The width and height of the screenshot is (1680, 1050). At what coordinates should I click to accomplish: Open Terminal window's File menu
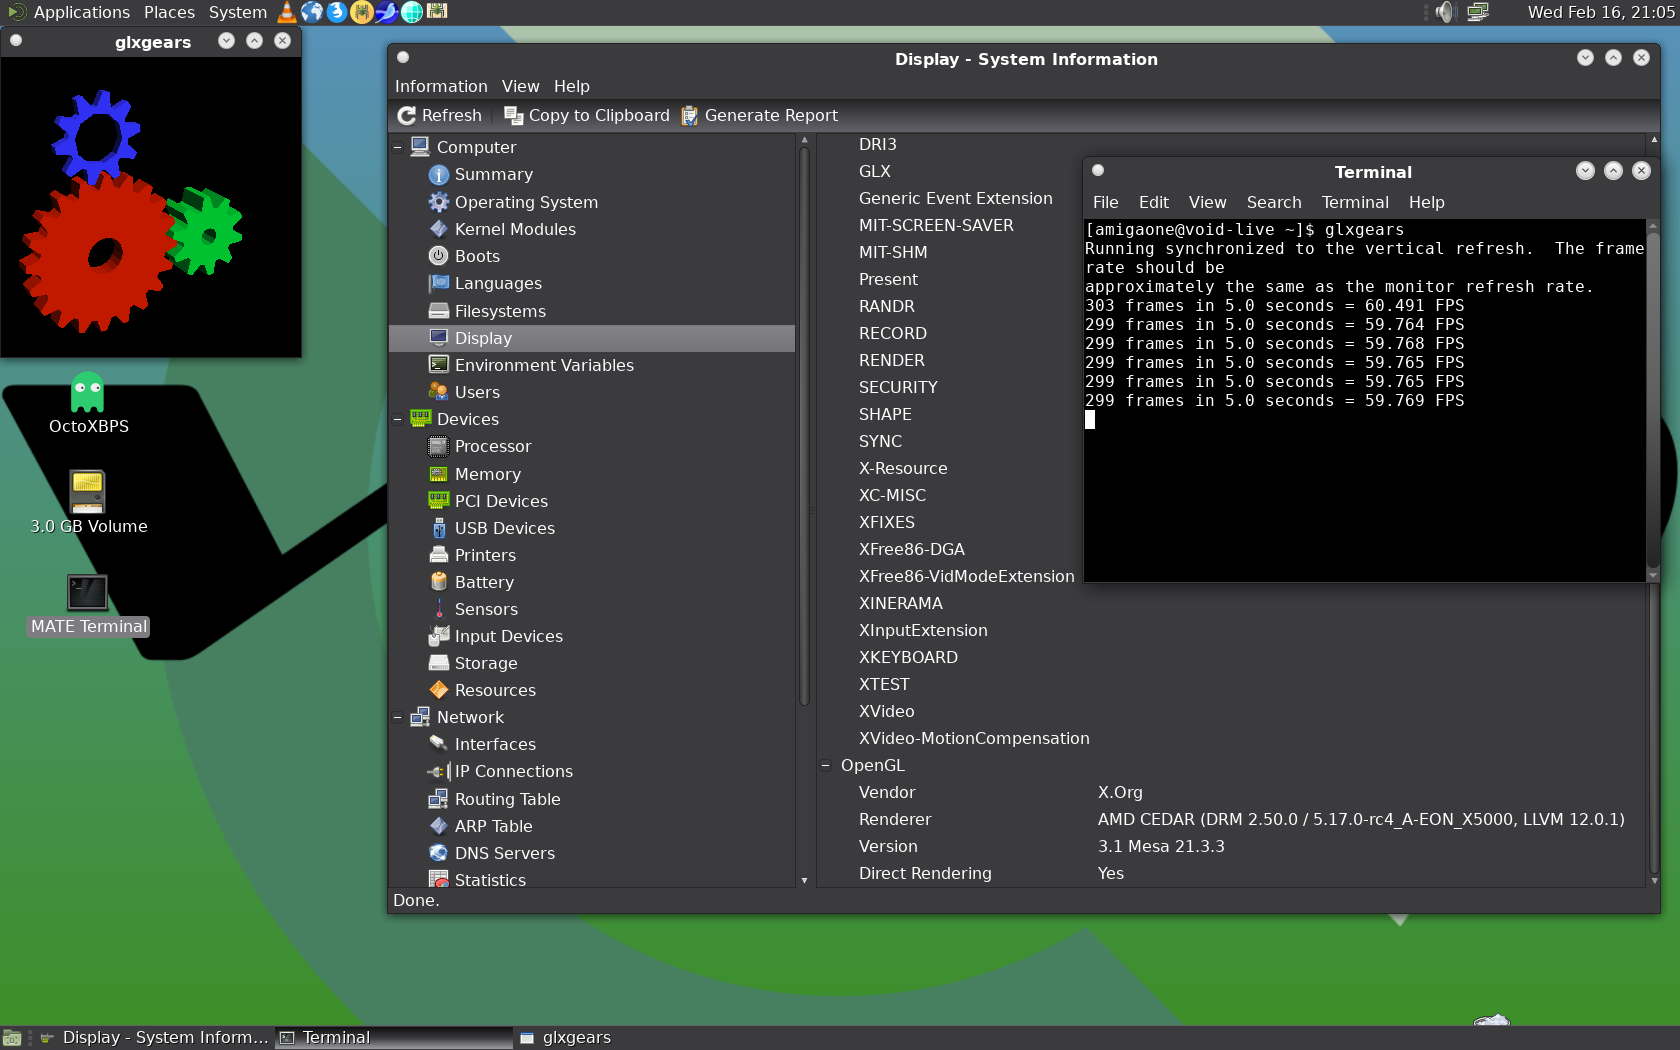click(x=1105, y=202)
